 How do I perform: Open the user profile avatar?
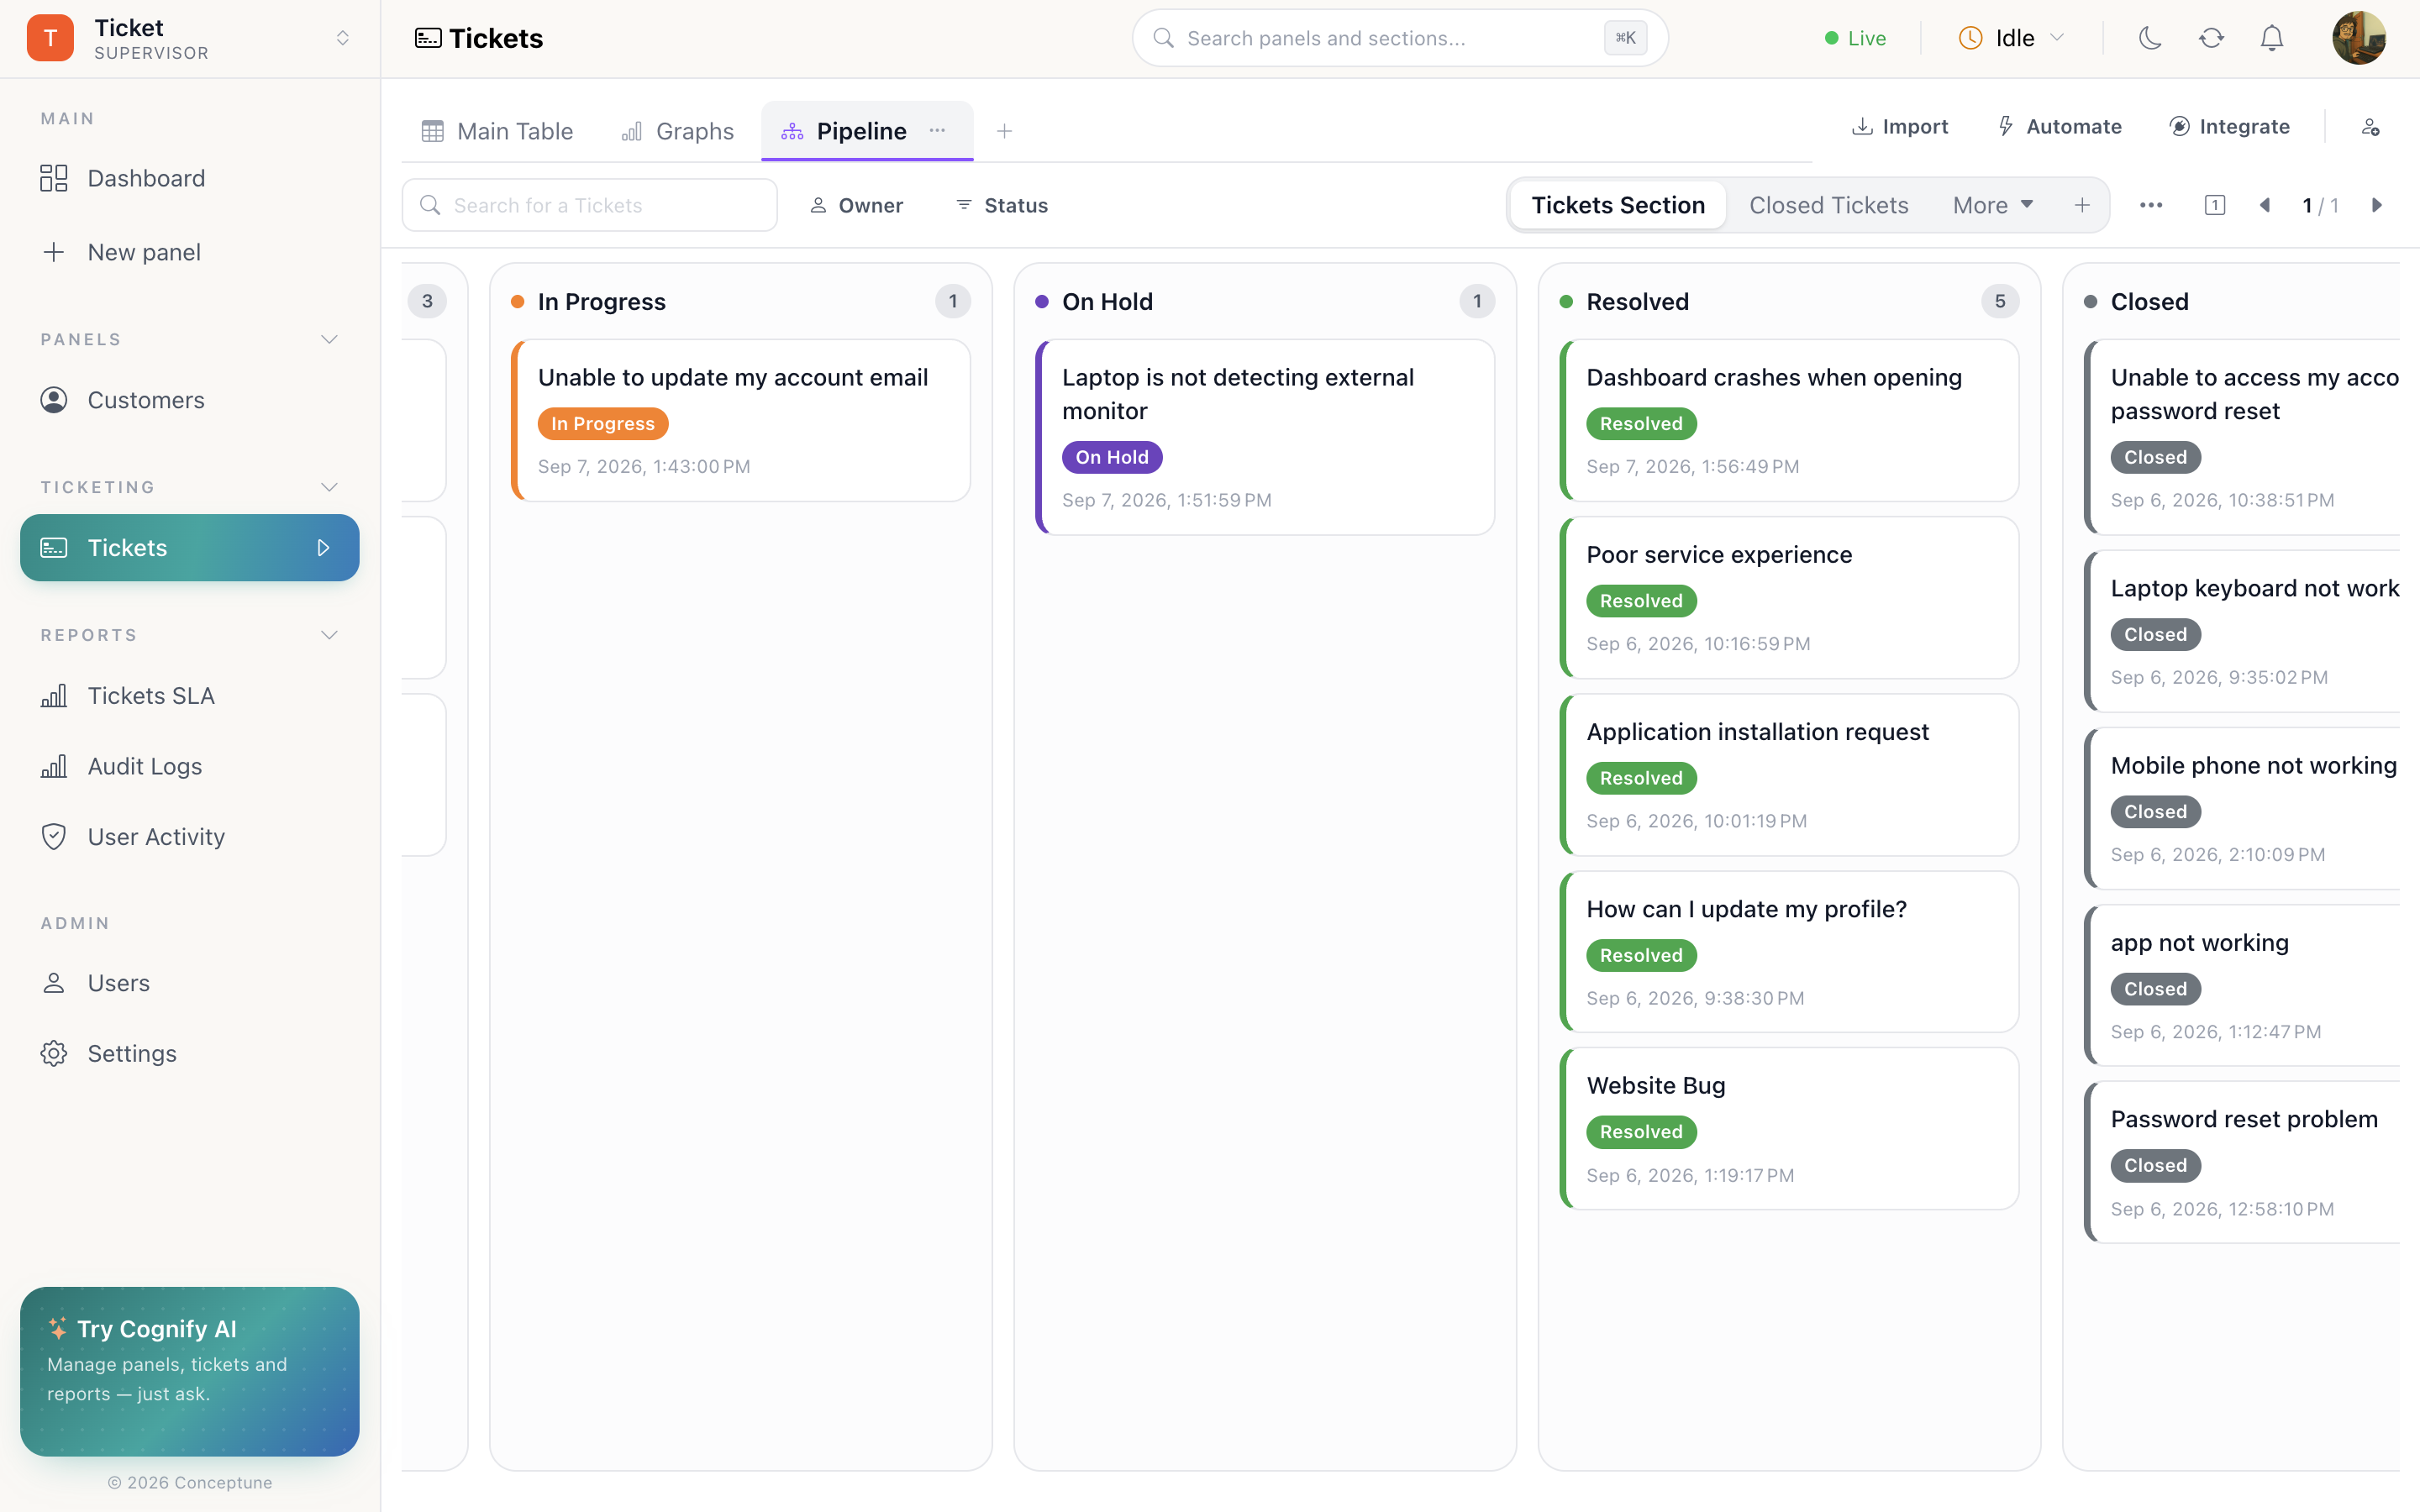(x=2359, y=38)
